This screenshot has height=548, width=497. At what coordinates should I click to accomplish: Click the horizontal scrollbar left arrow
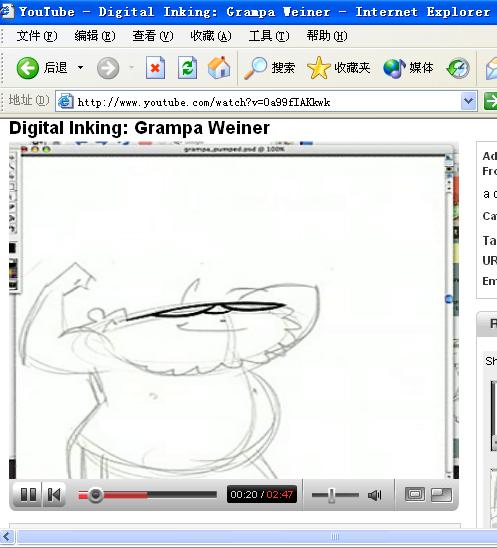point(7,536)
